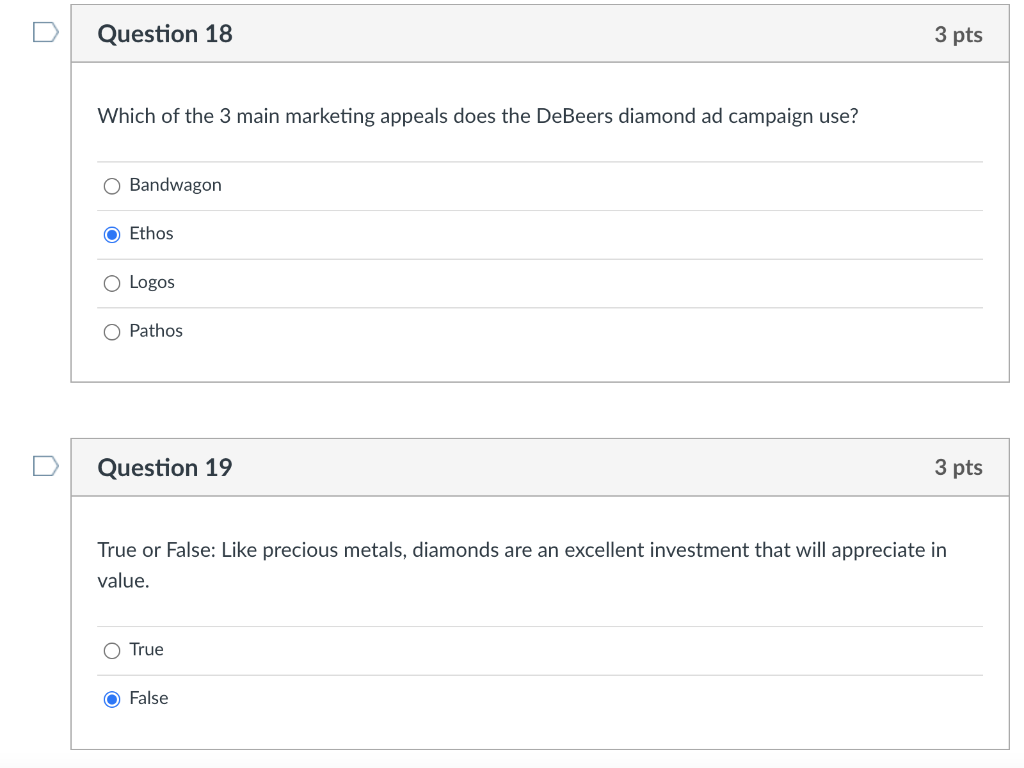
Task: Click the selected Ethos radio button
Action: point(112,234)
